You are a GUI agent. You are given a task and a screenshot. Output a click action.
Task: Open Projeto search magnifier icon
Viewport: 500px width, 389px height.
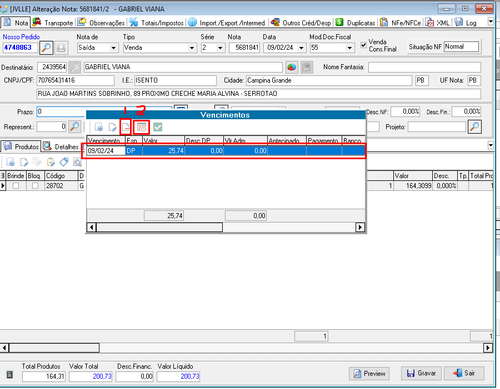(475, 127)
